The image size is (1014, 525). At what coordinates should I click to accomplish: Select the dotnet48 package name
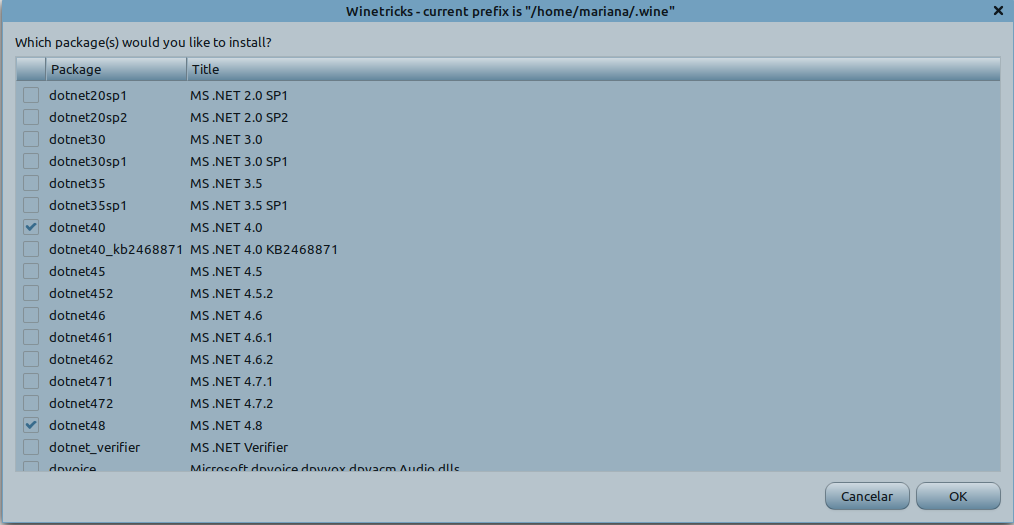pos(77,425)
